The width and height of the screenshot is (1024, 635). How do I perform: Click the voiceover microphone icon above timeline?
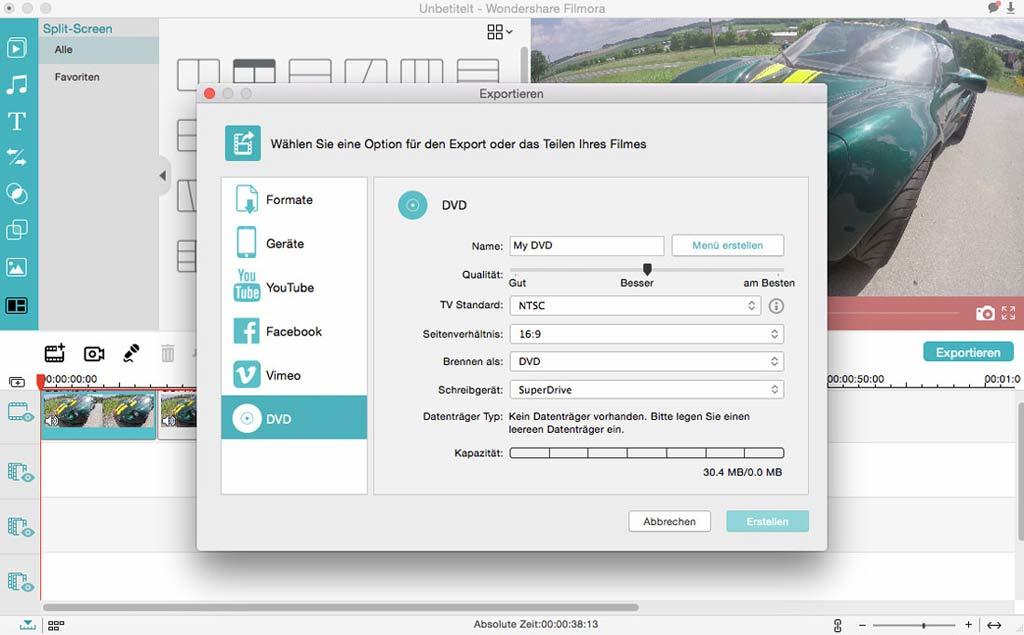coord(131,353)
